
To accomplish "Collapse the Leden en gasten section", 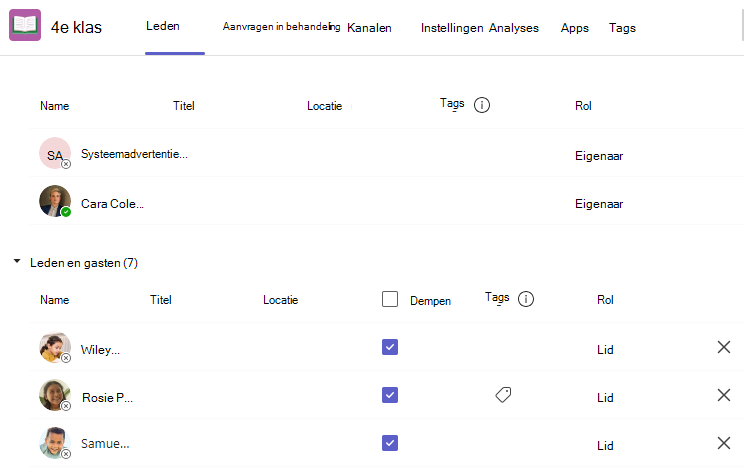I will (x=17, y=262).
